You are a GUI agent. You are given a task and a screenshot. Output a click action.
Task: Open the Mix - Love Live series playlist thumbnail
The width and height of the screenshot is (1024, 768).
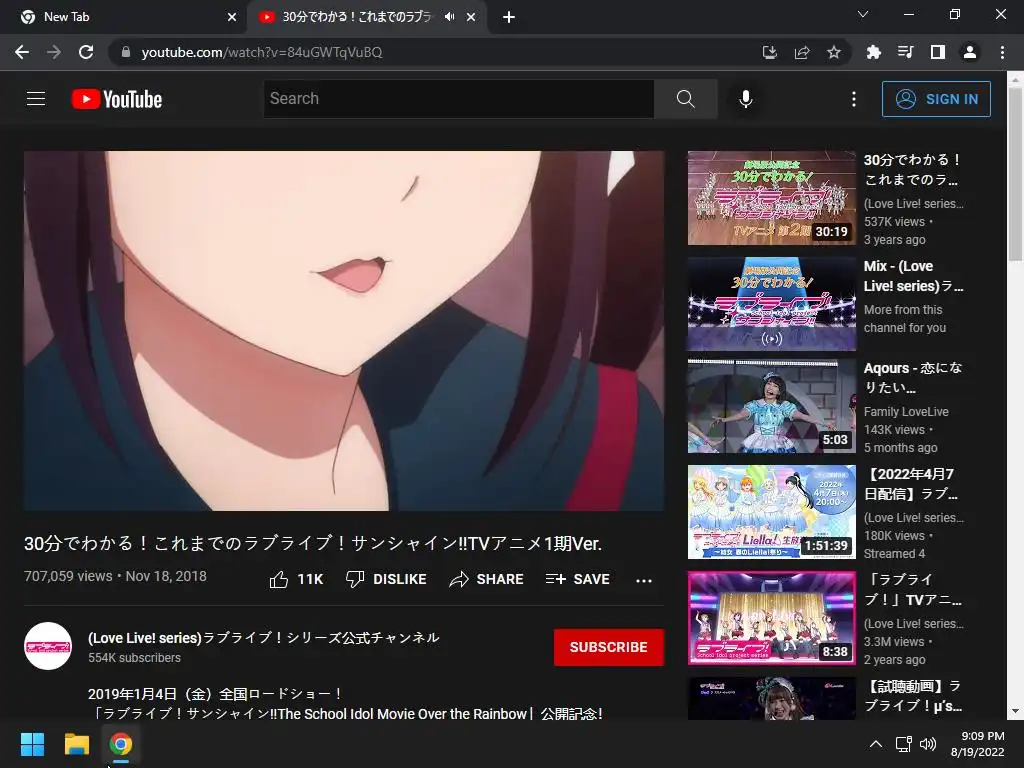coord(771,304)
